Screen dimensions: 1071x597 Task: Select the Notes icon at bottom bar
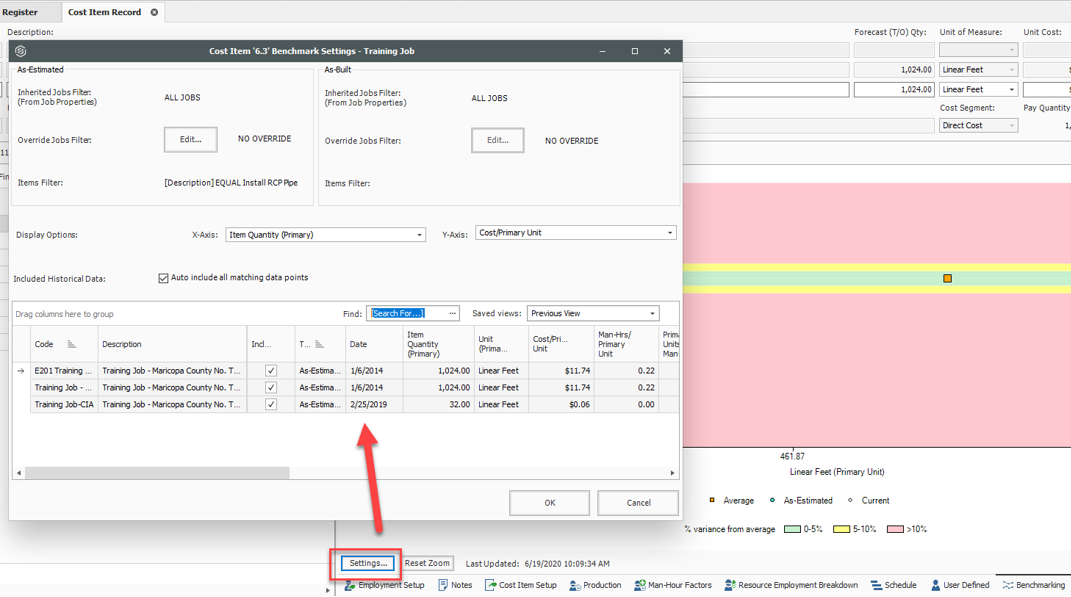tap(441, 585)
